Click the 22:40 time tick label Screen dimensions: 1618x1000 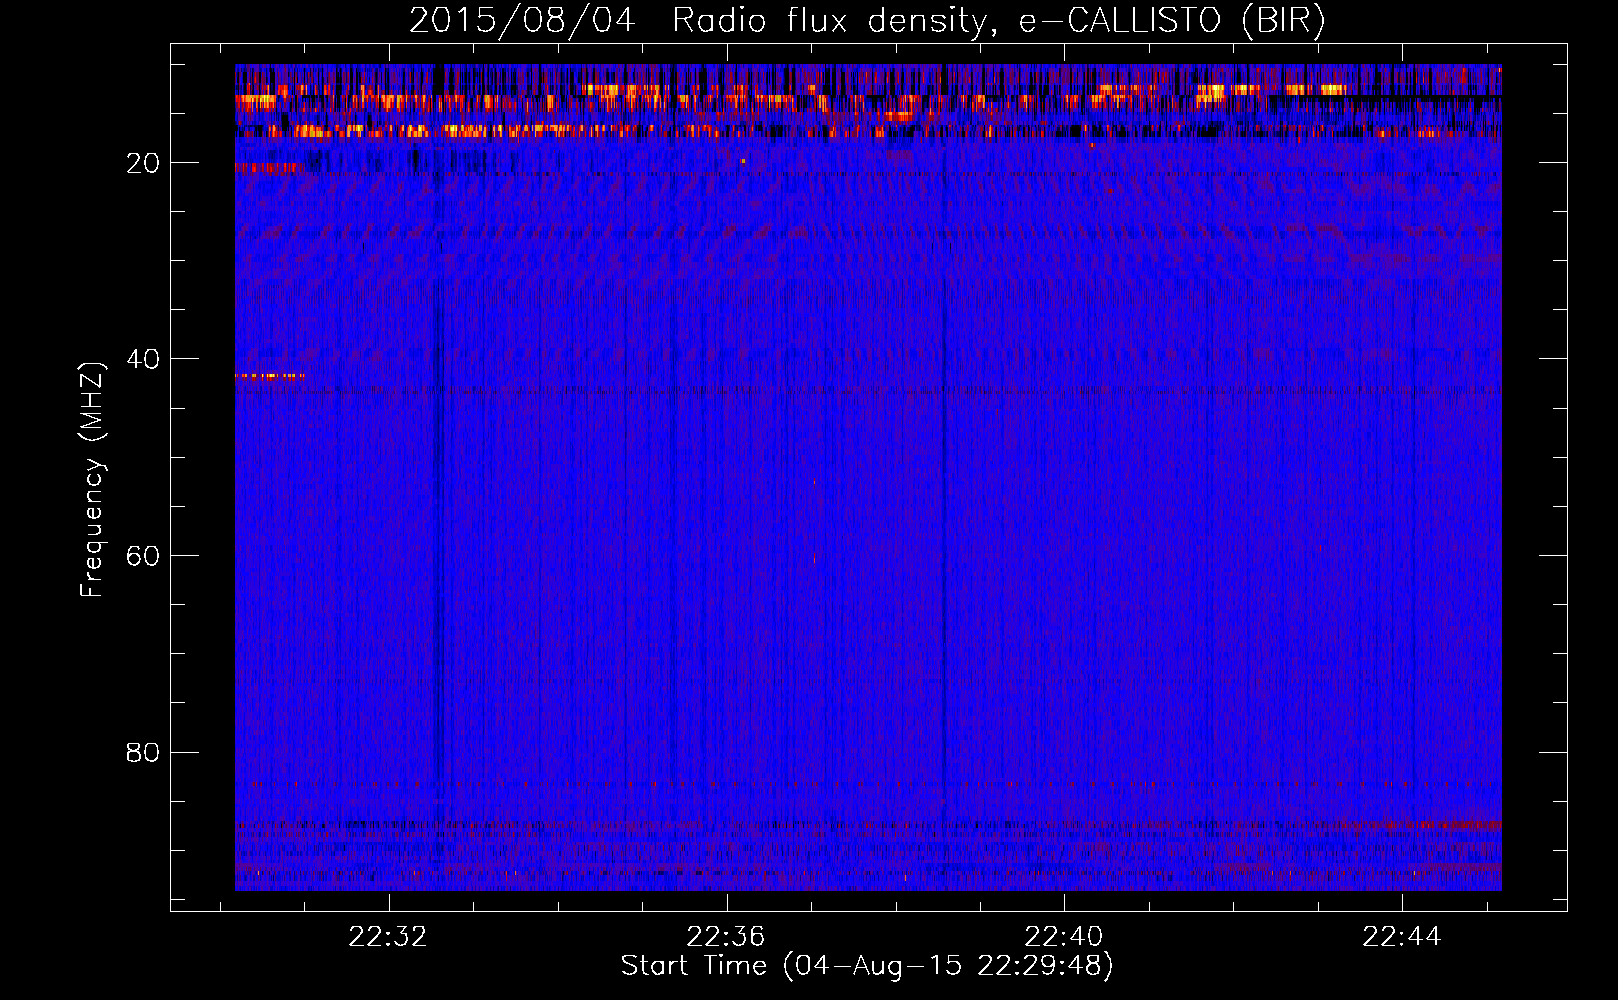click(1064, 936)
